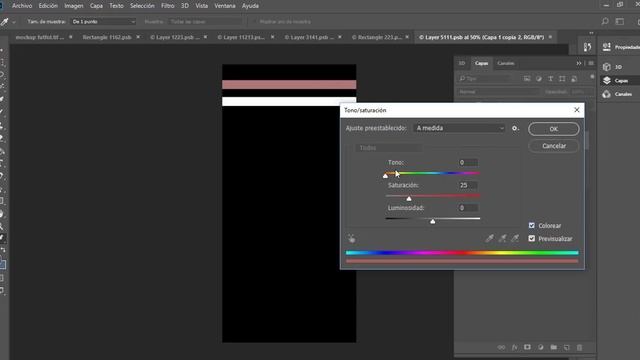The image size is (640, 360).
Task: Create a new group folder icon
Action: tap(553, 347)
